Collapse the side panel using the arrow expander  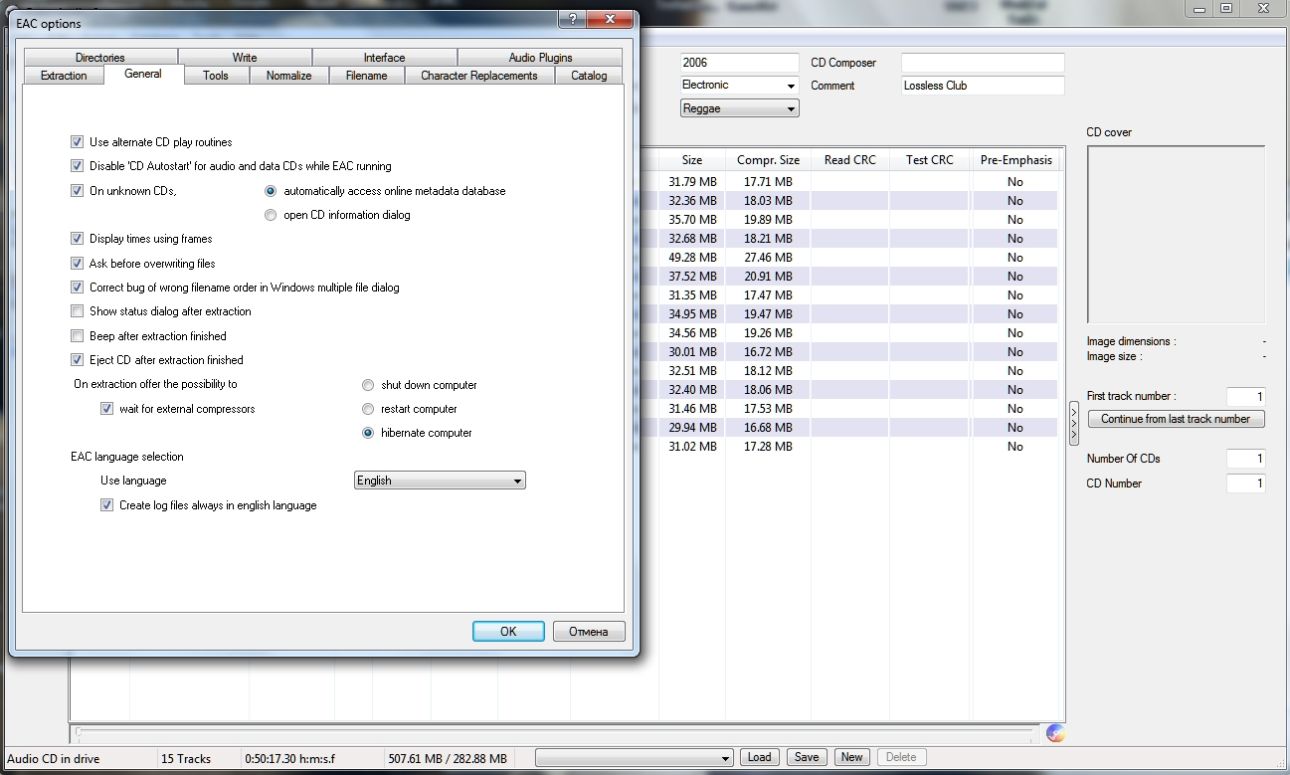click(x=1074, y=423)
